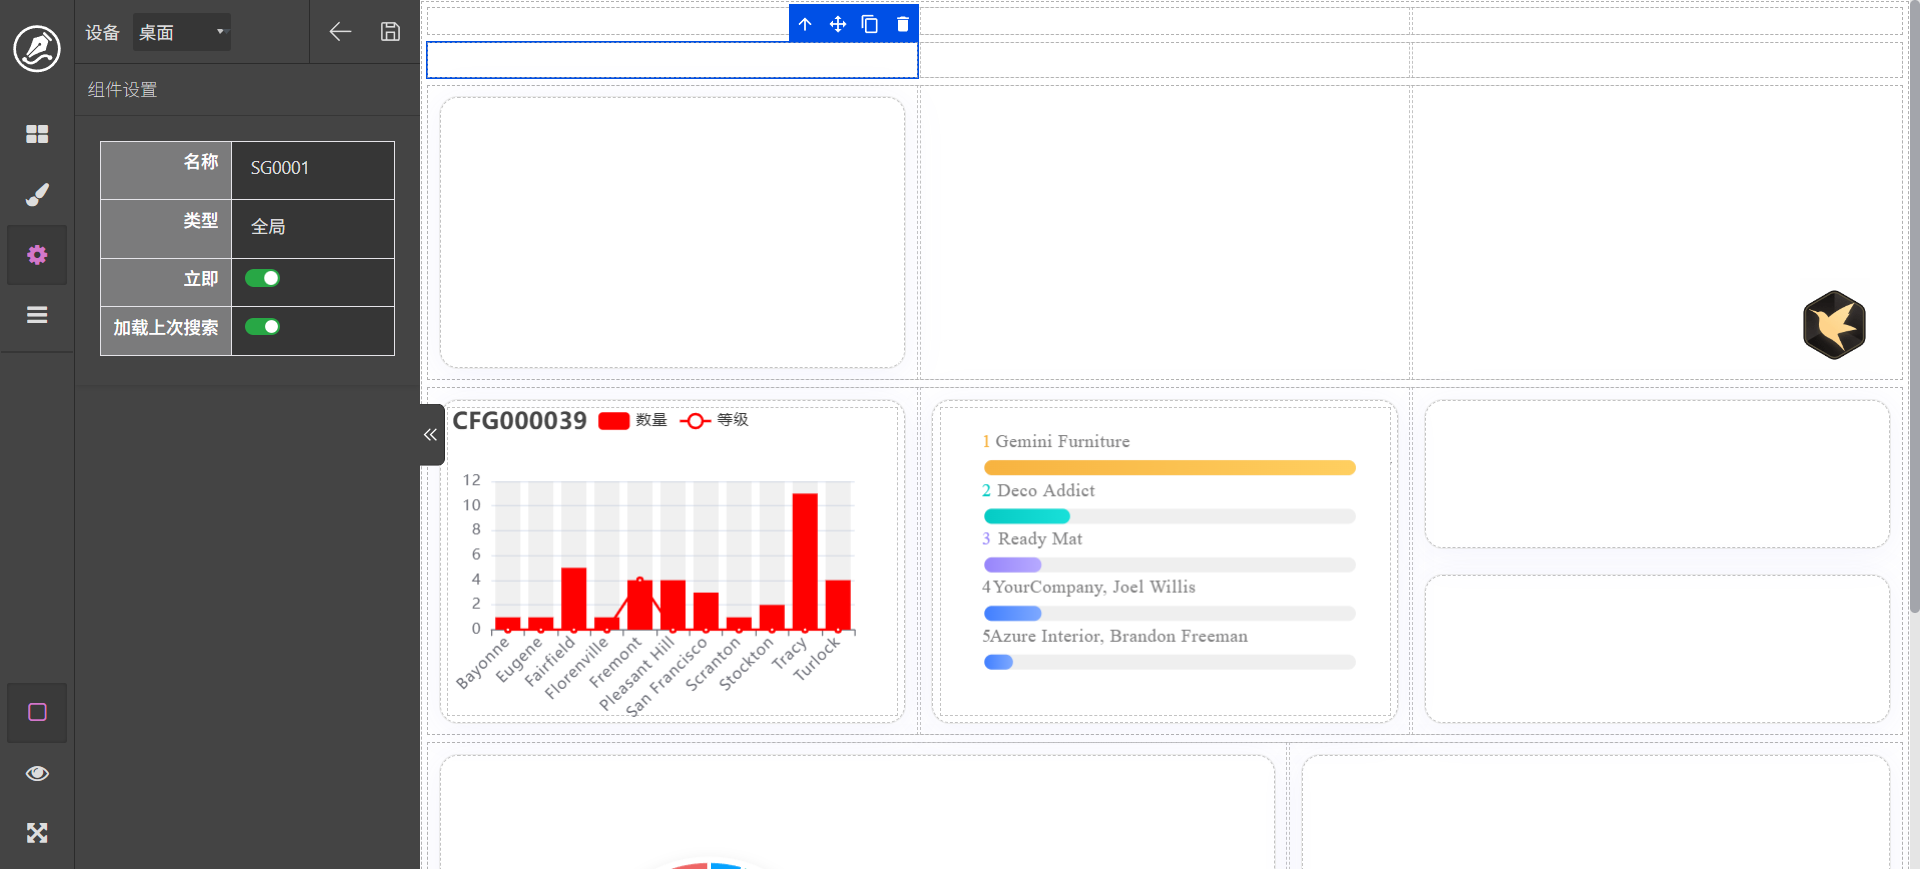Select the paintbrush style icon
This screenshot has width=1920, height=869.
pos(37,195)
